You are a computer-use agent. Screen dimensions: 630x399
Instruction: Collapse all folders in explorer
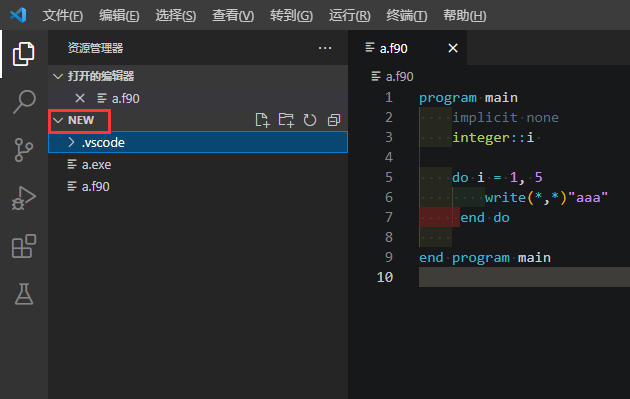click(x=334, y=120)
